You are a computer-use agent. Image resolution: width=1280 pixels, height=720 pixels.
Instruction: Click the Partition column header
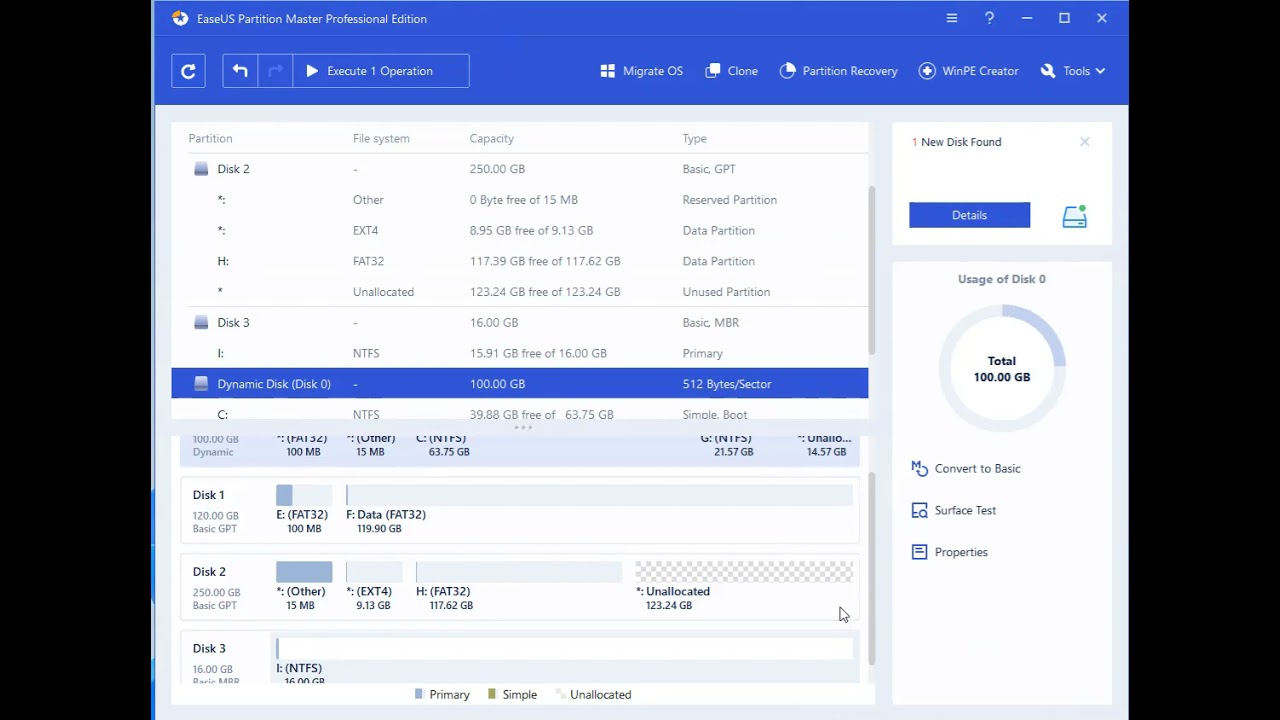coord(210,138)
